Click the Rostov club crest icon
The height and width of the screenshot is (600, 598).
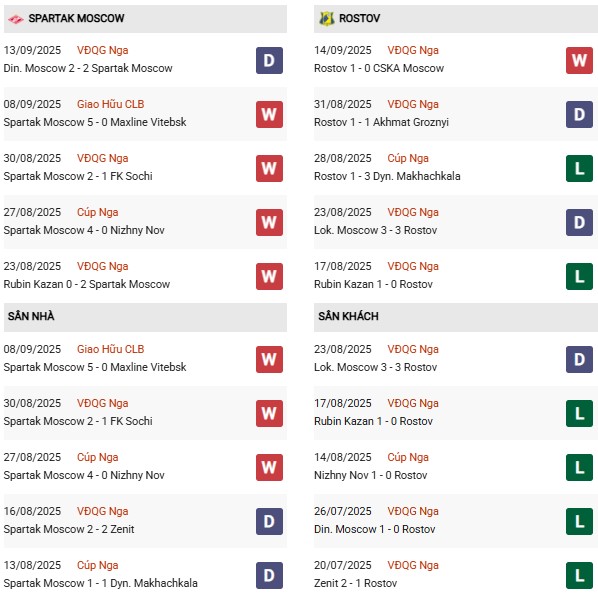pyautogui.click(x=326, y=18)
